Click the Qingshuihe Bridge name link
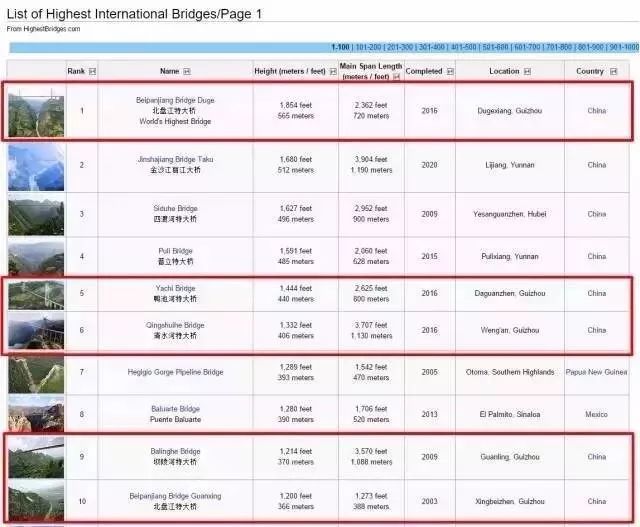640x527 pixels. [x=175, y=325]
